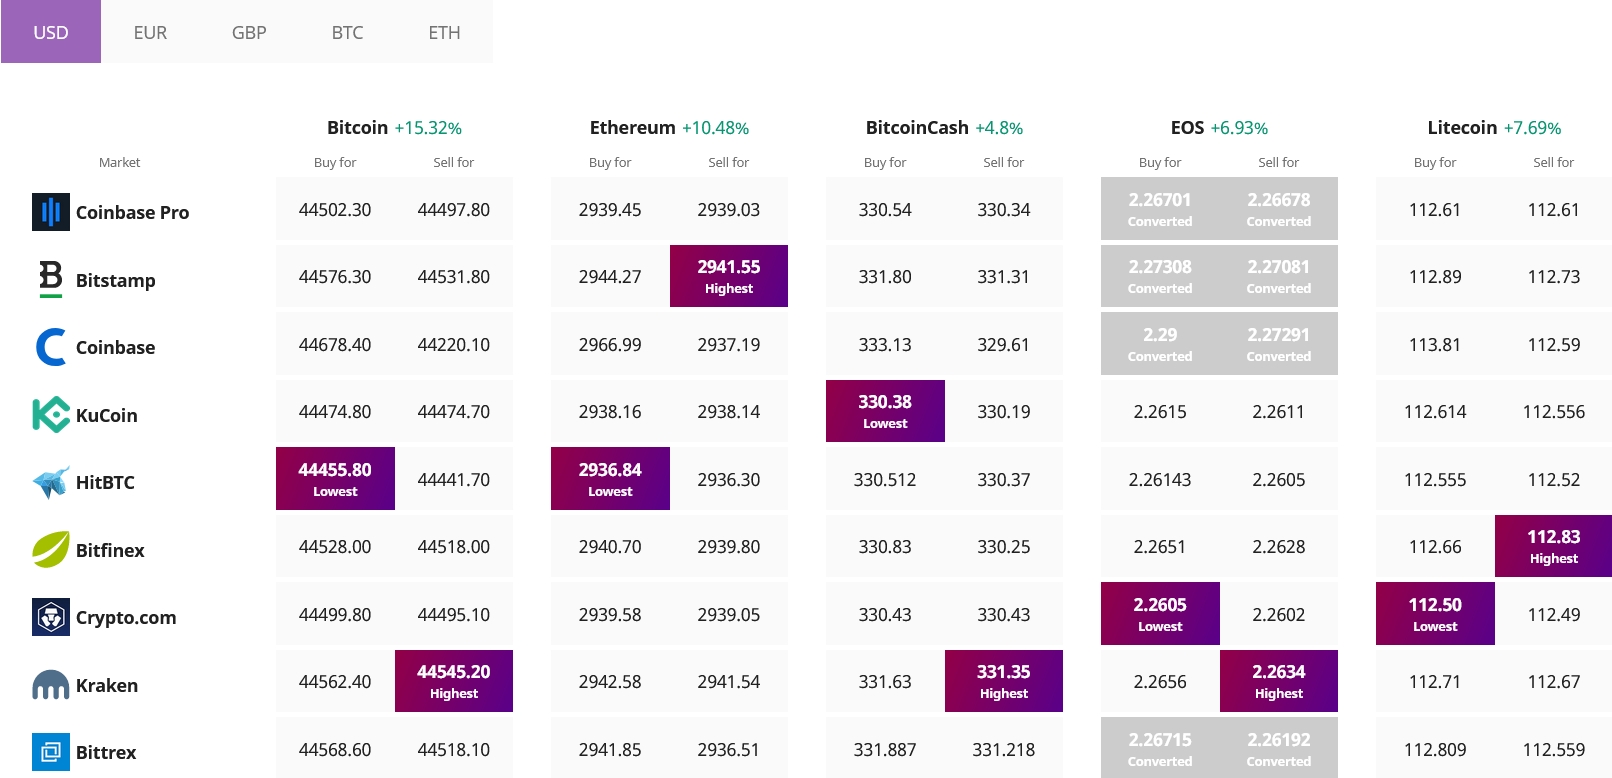Click the Coinbase Pro logo icon
The width and height of the screenshot is (1612, 778).
(x=51, y=212)
